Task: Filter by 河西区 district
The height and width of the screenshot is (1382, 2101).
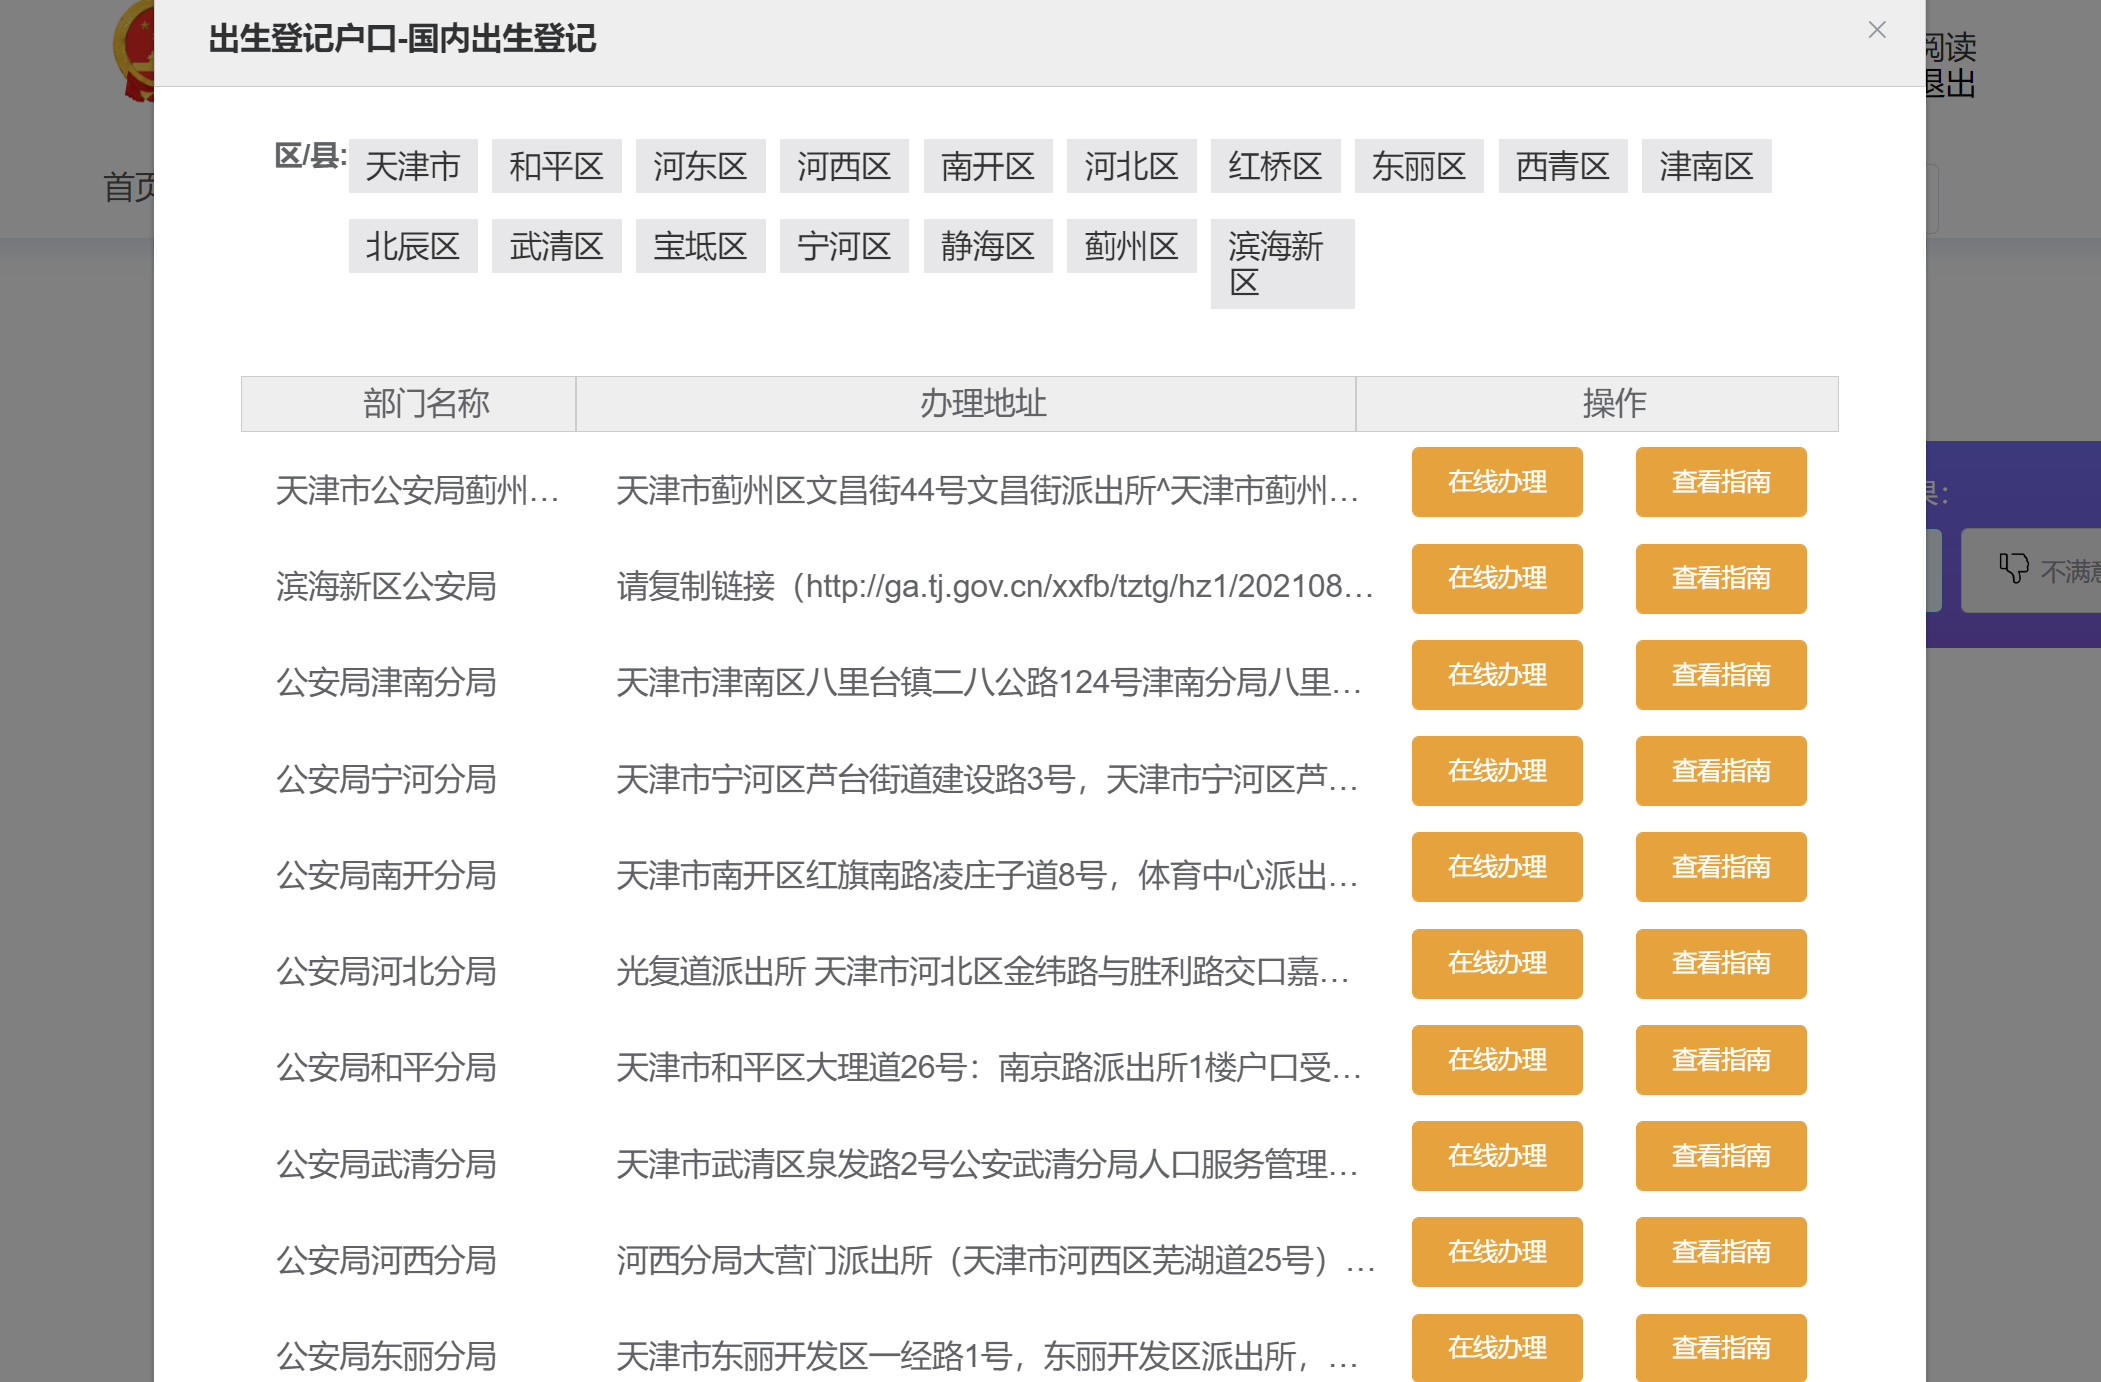Action: coord(843,166)
